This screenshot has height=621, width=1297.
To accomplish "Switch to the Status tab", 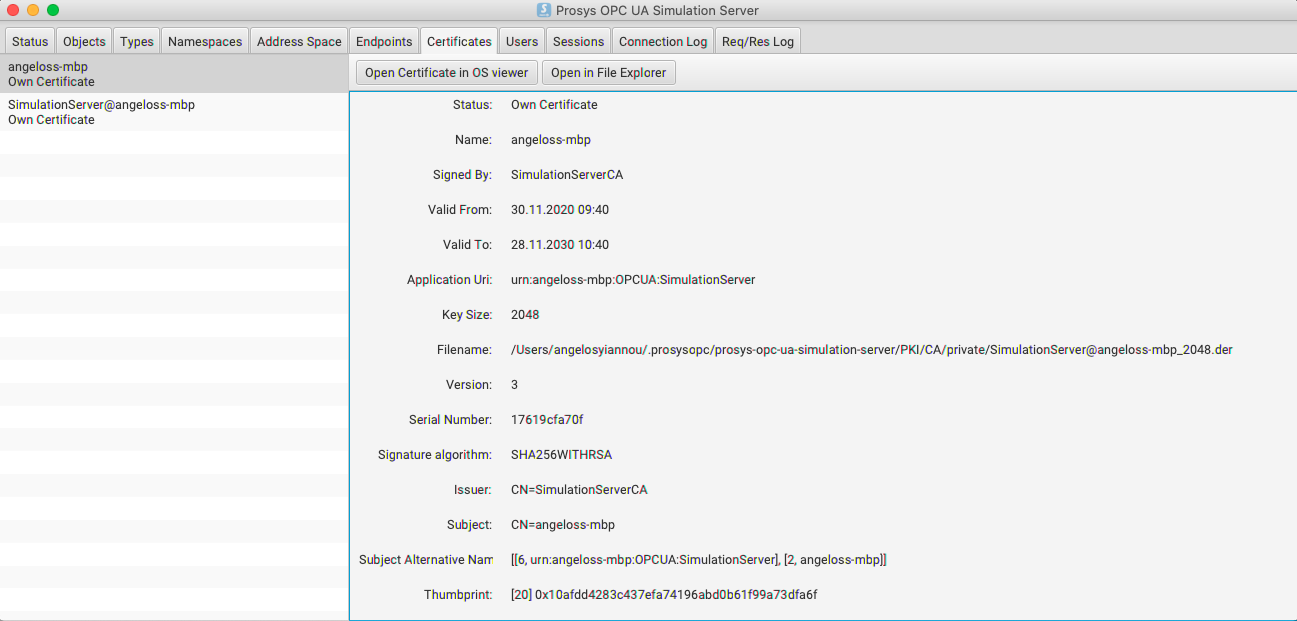I will pyautogui.click(x=30, y=41).
